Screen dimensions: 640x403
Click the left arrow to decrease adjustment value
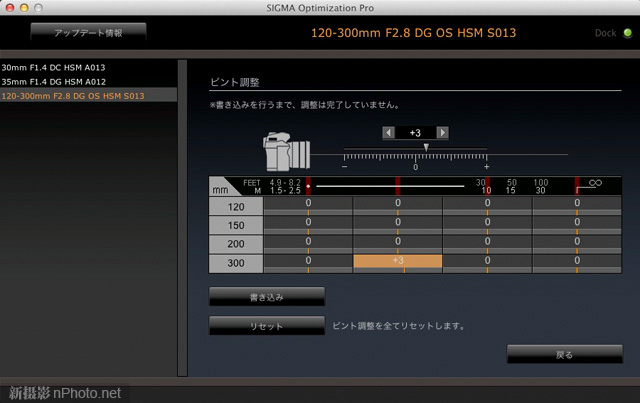click(x=389, y=133)
